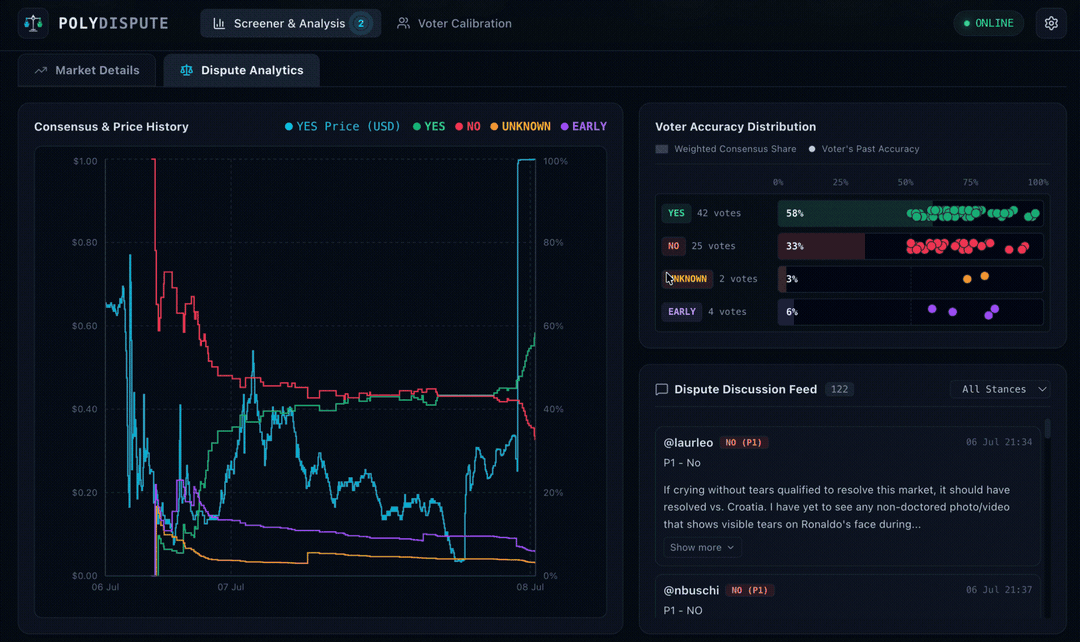Viewport: 1080px width, 642px height.
Task: Click the people icon beside Voter Calibration
Action: click(x=404, y=23)
